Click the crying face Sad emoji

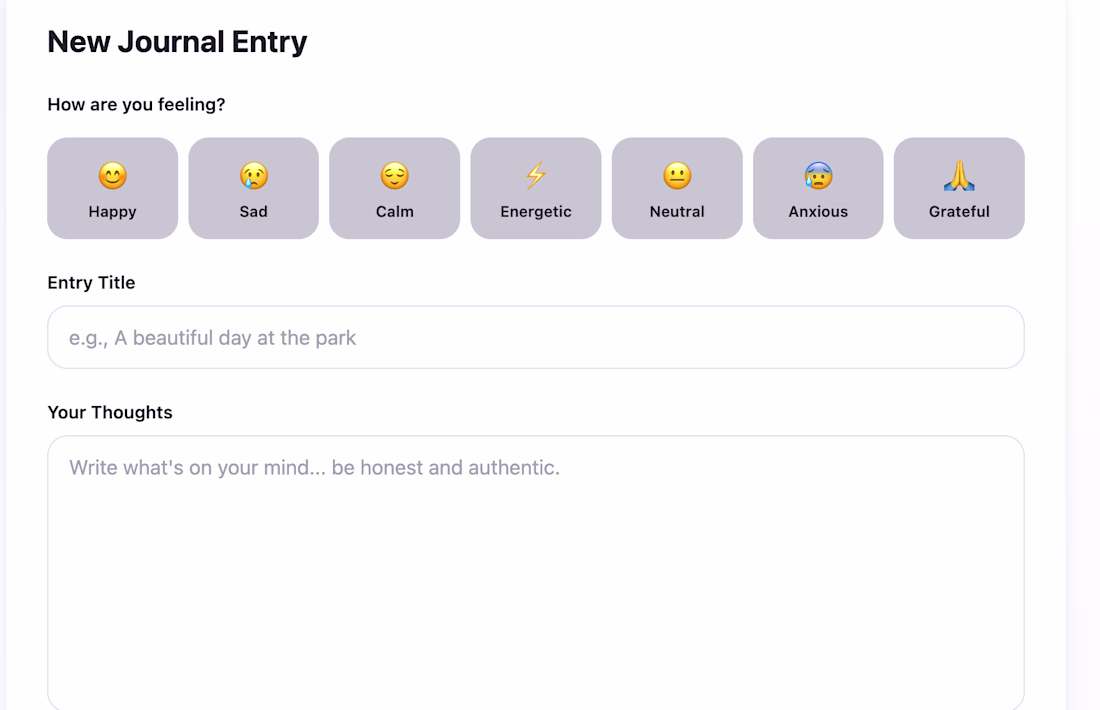tap(253, 175)
